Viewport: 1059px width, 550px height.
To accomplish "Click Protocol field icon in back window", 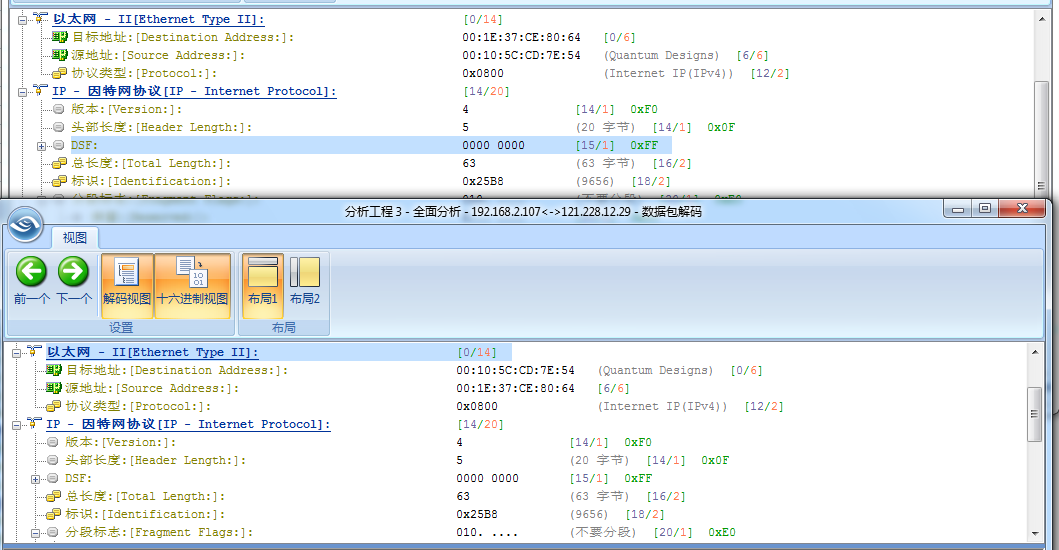I will [59, 73].
